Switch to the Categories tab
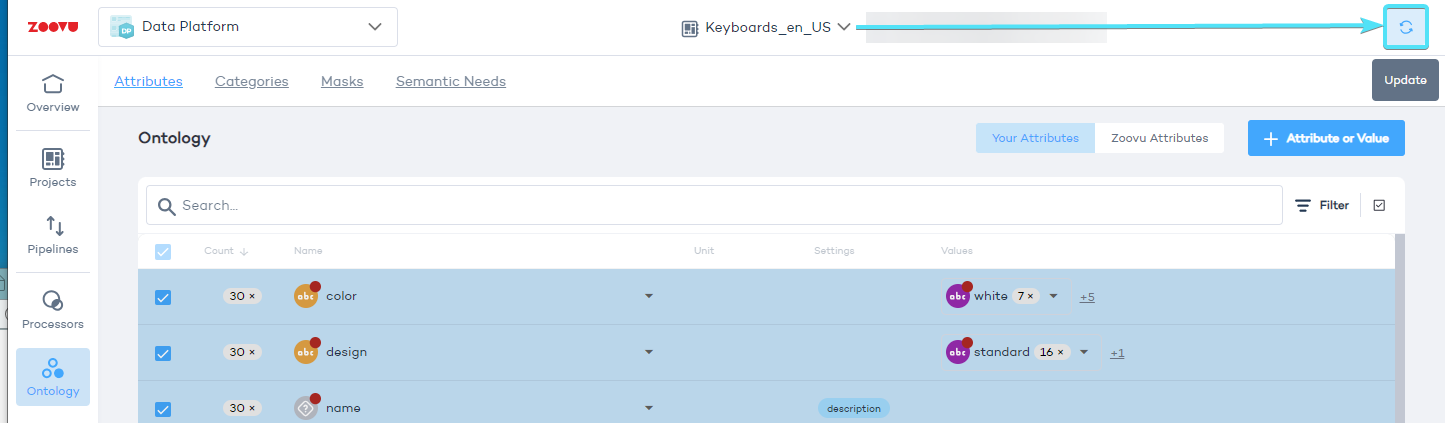The image size is (1445, 423). click(x=251, y=81)
